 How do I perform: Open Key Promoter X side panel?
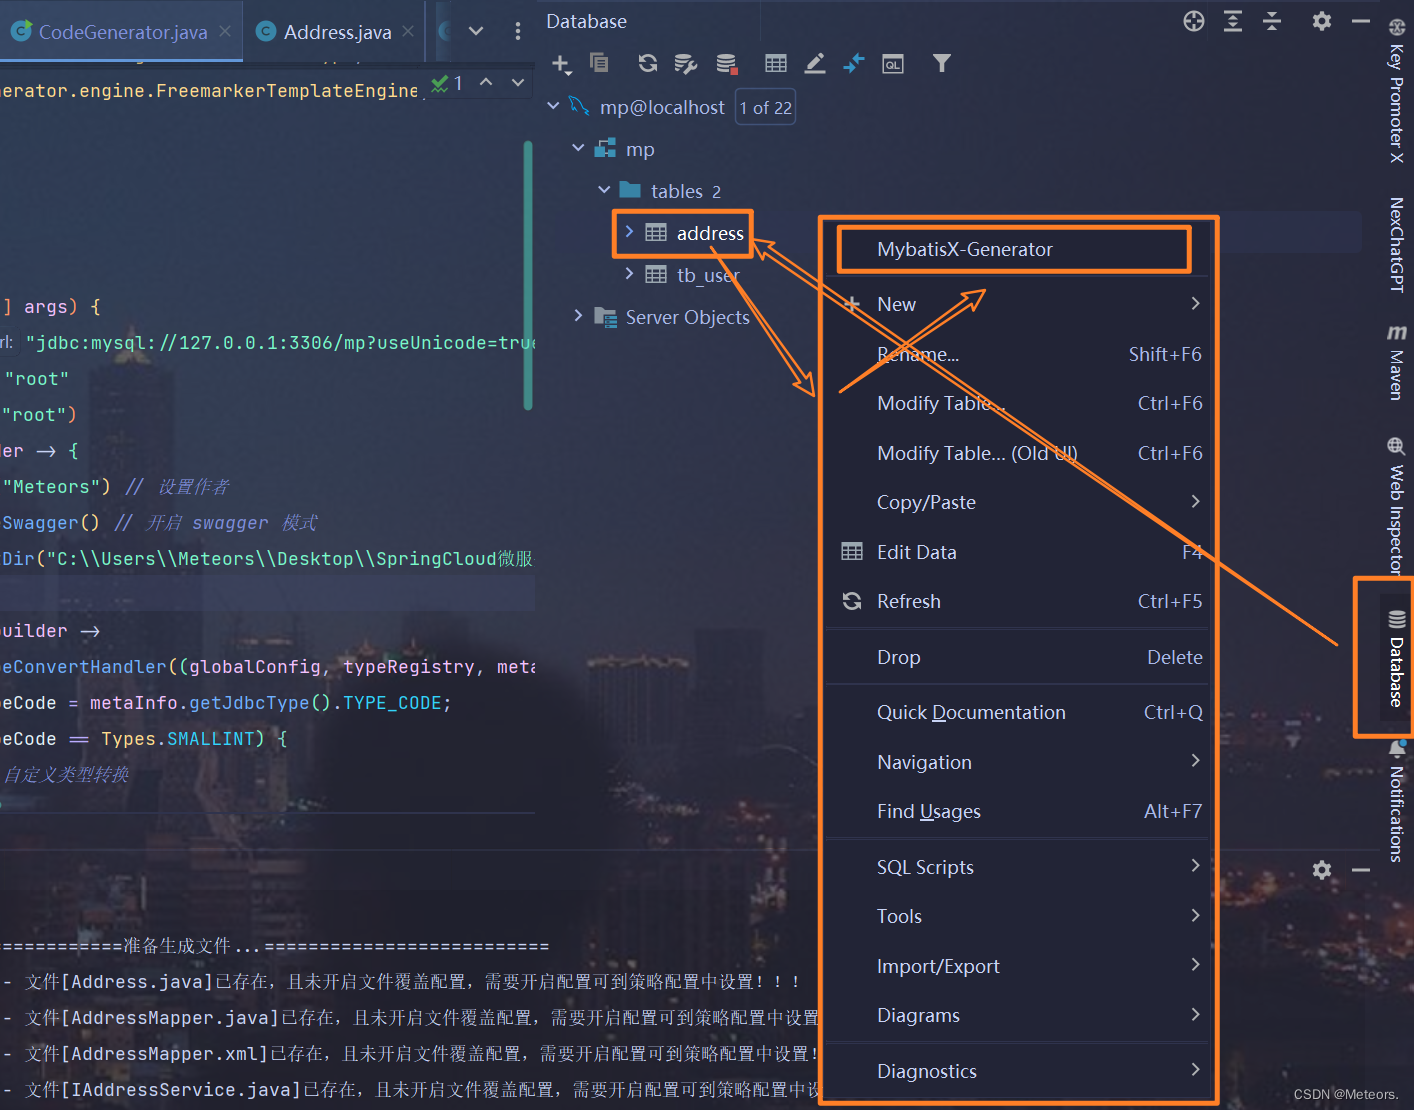pyautogui.click(x=1397, y=90)
